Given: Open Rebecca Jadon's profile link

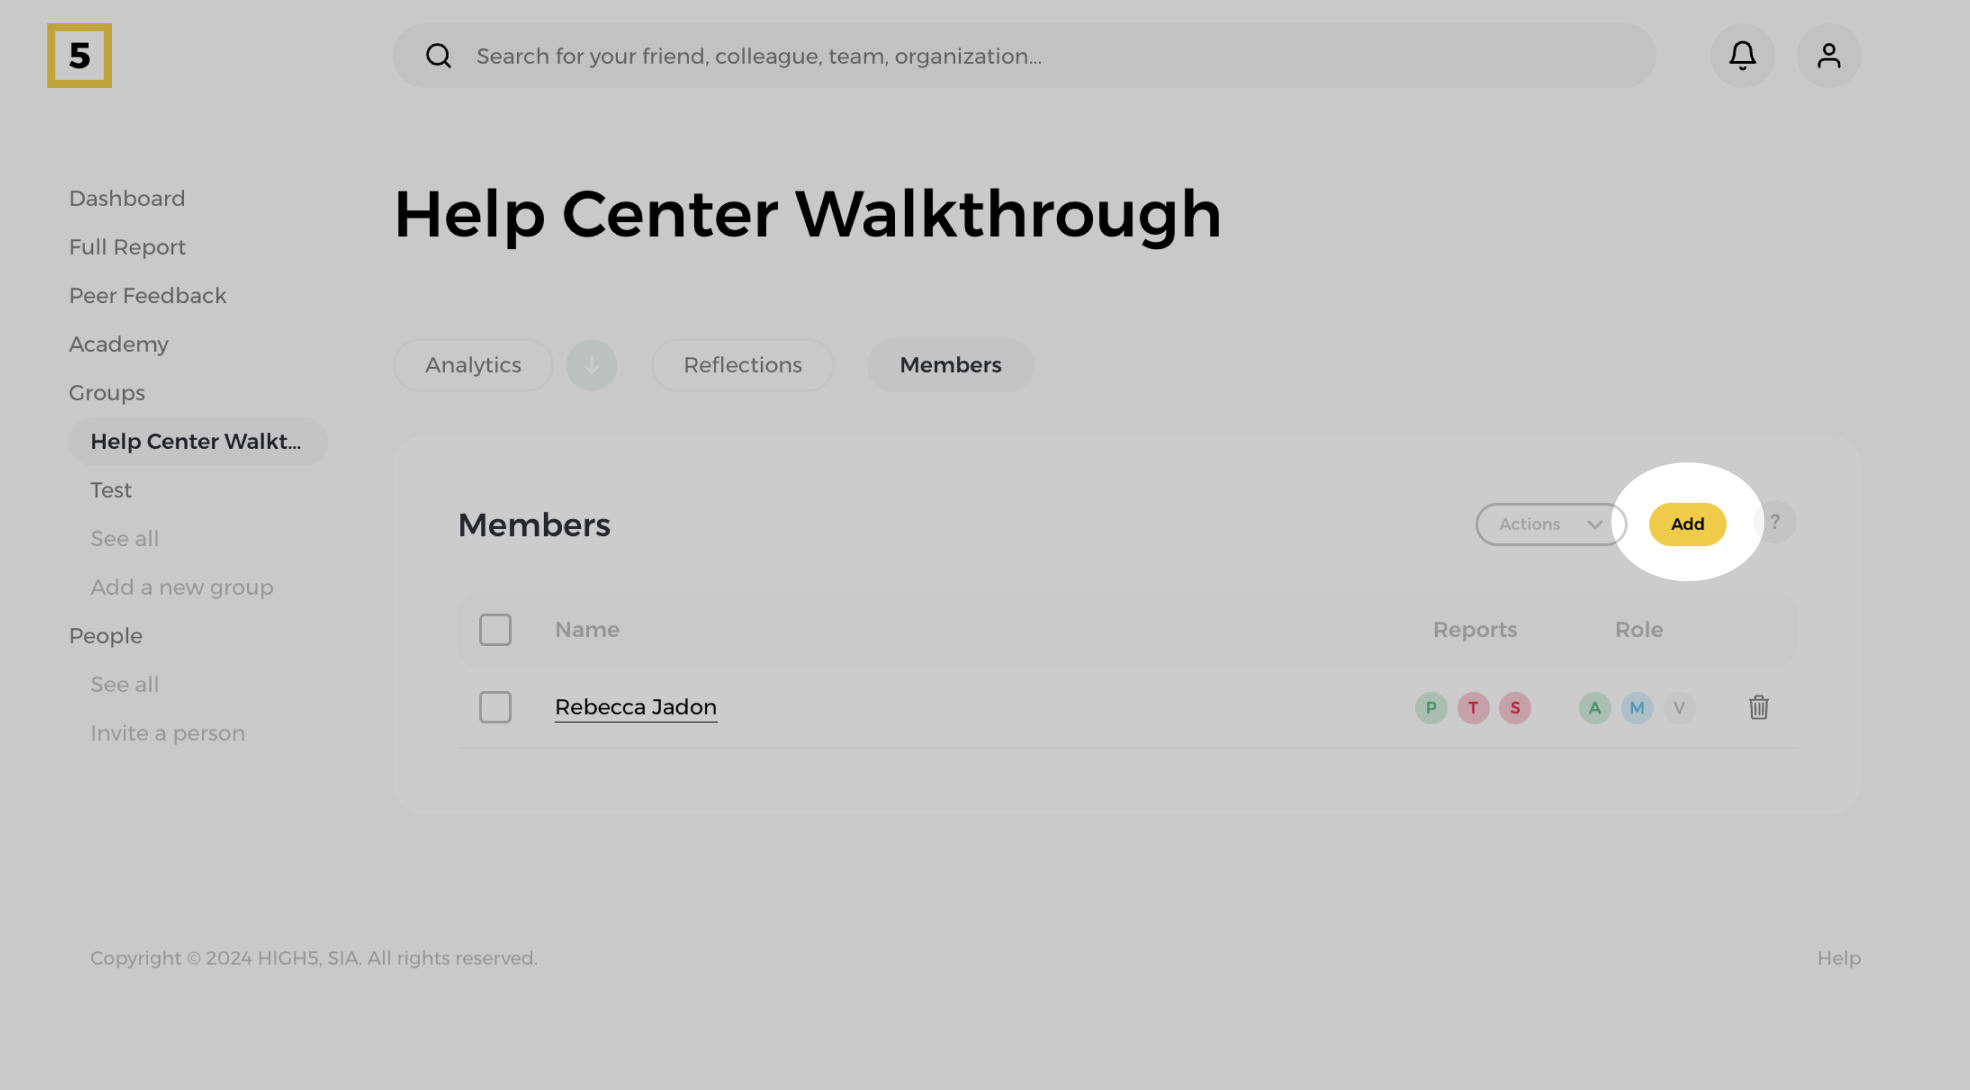Looking at the screenshot, I should (635, 707).
